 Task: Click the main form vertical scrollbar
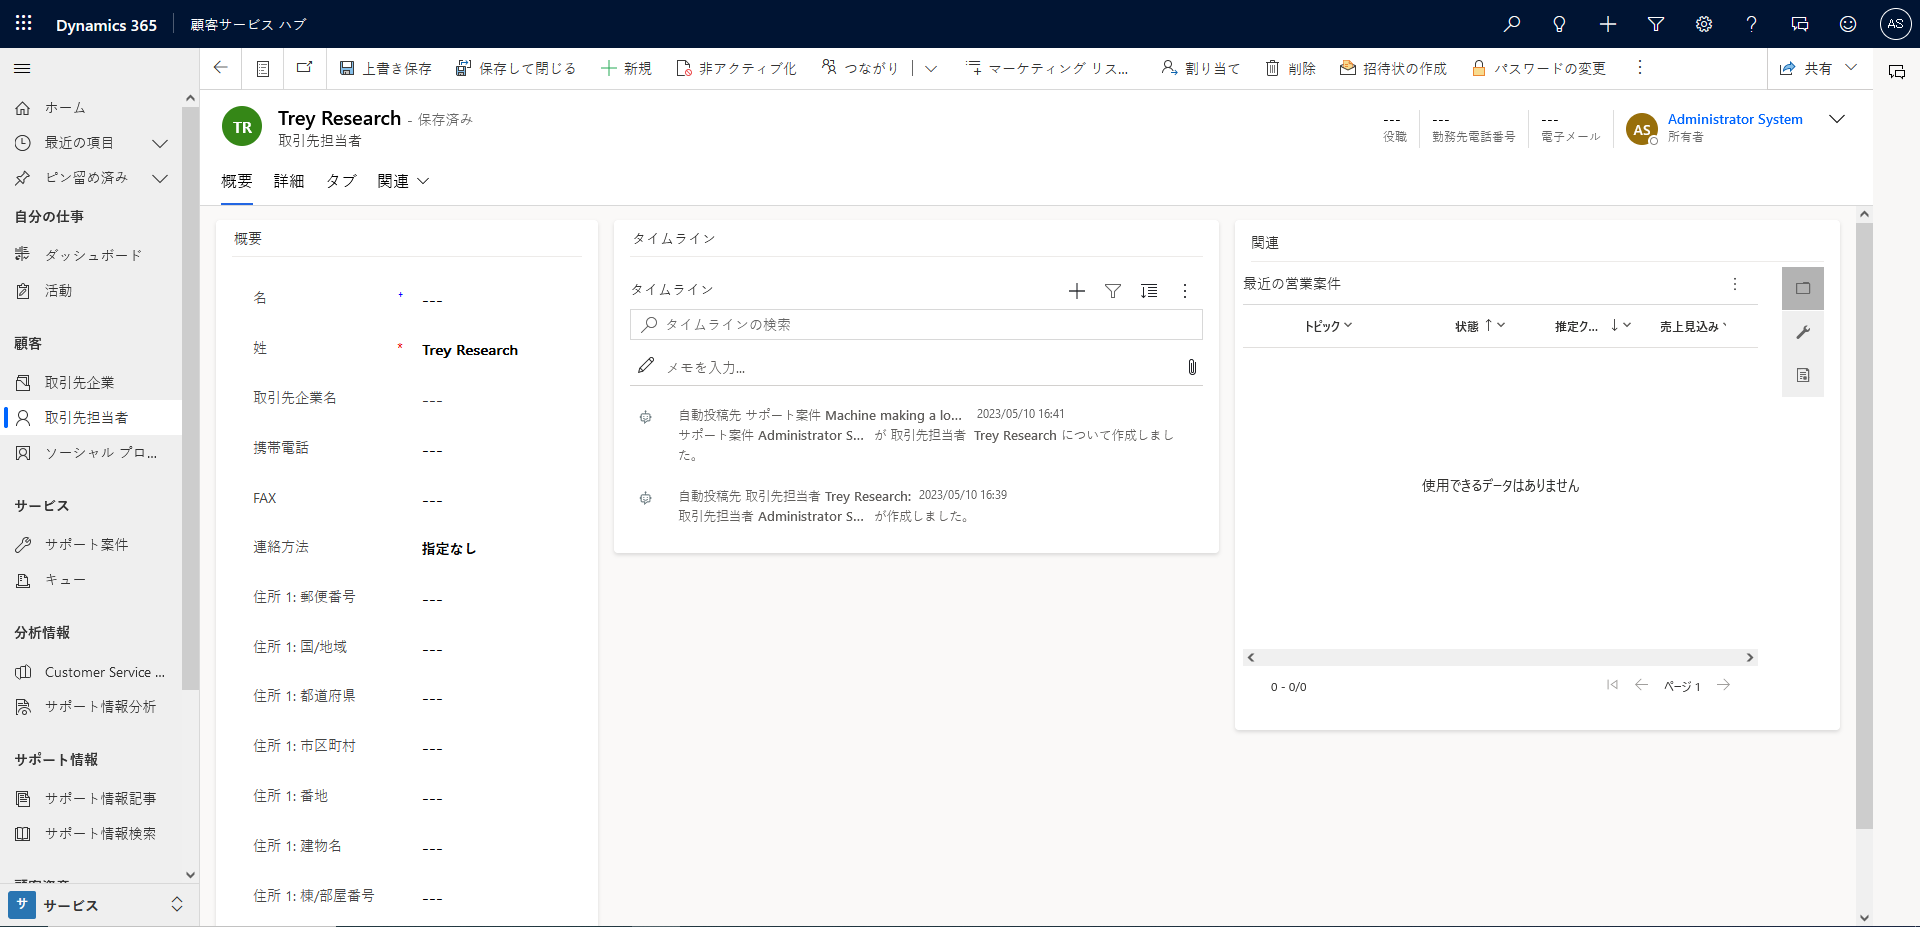pos(1864,526)
